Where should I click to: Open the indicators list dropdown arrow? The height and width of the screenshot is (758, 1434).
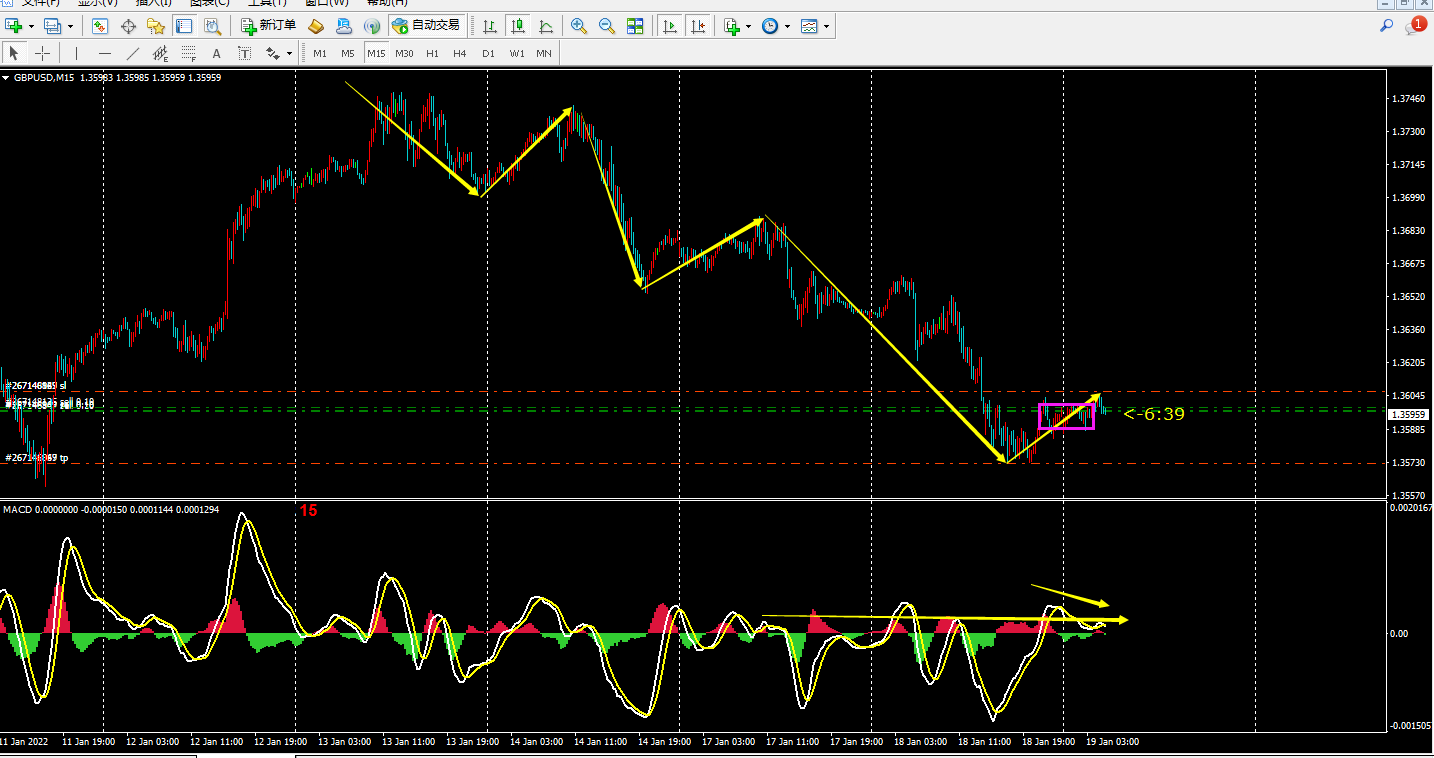coord(749,27)
